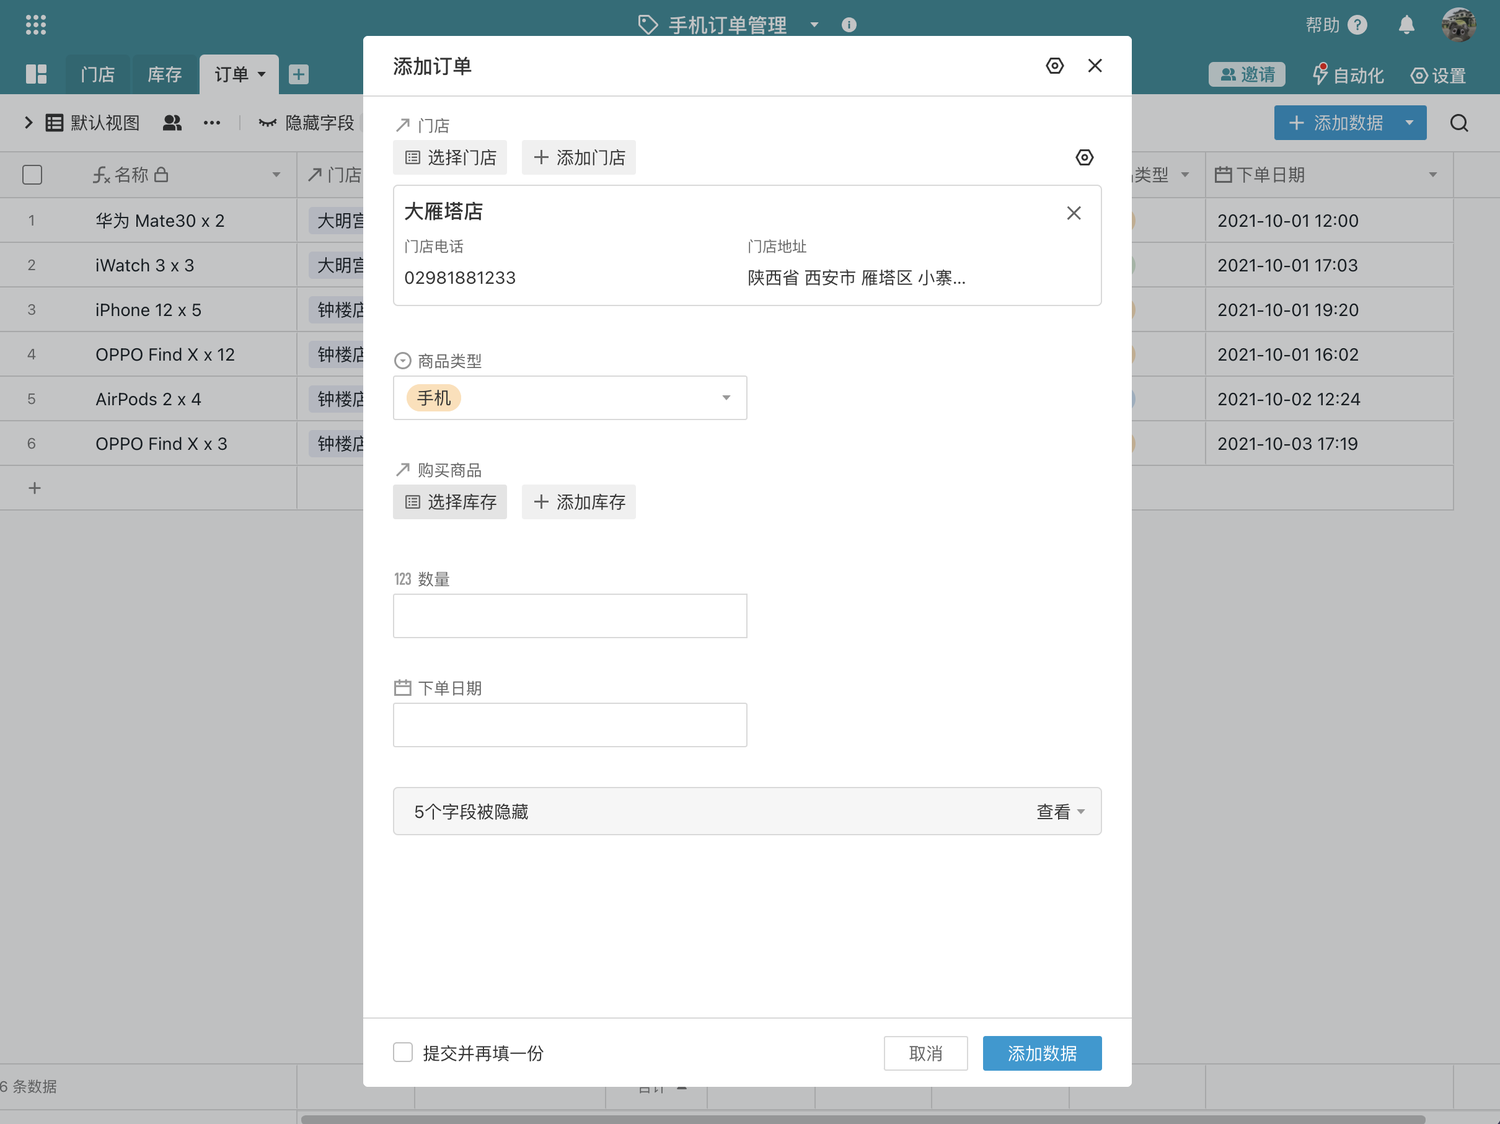
Task: Toggle the sidebar layout icon
Action: pyautogui.click(x=37, y=74)
